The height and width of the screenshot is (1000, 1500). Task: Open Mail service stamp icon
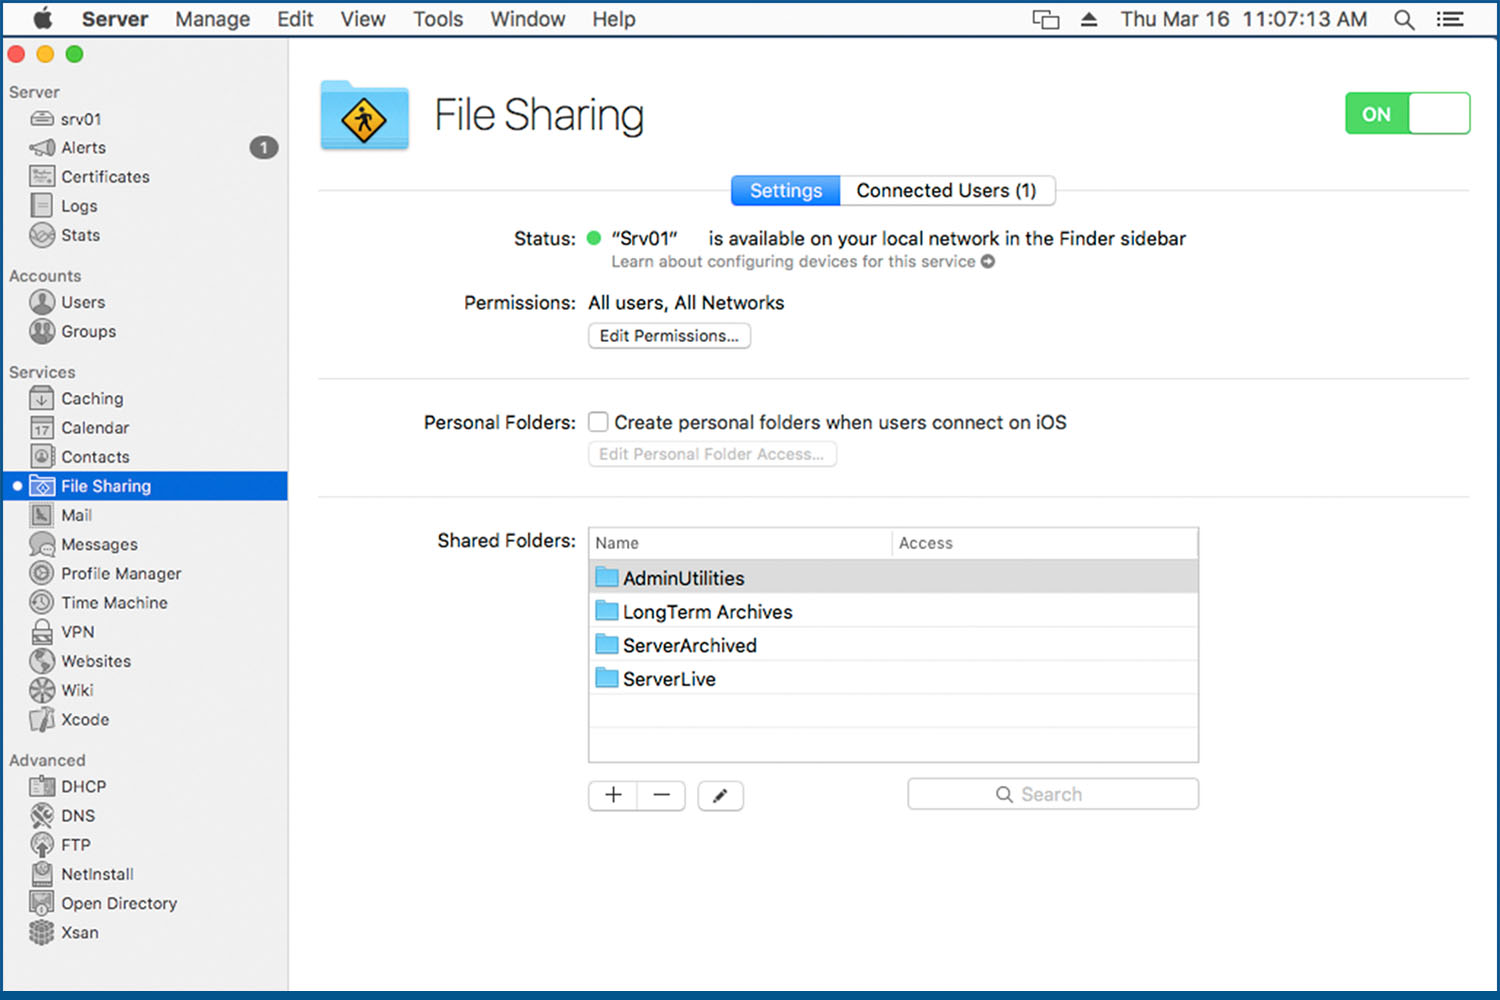click(x=42, y=515)
